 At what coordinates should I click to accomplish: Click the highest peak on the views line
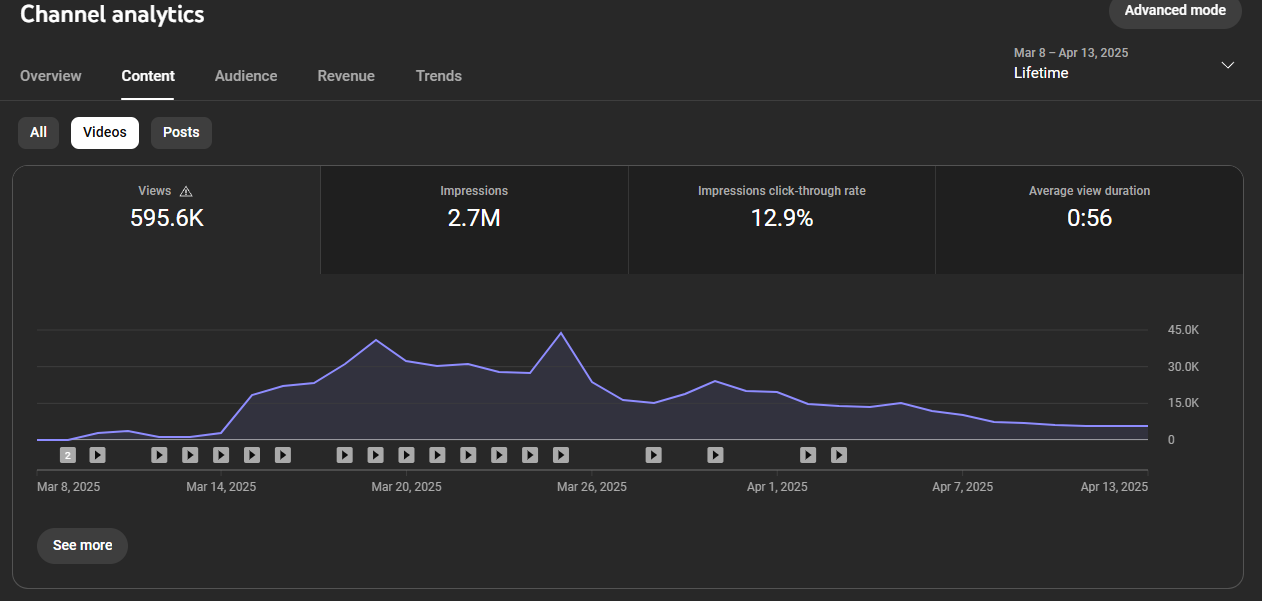pos(561,333)
